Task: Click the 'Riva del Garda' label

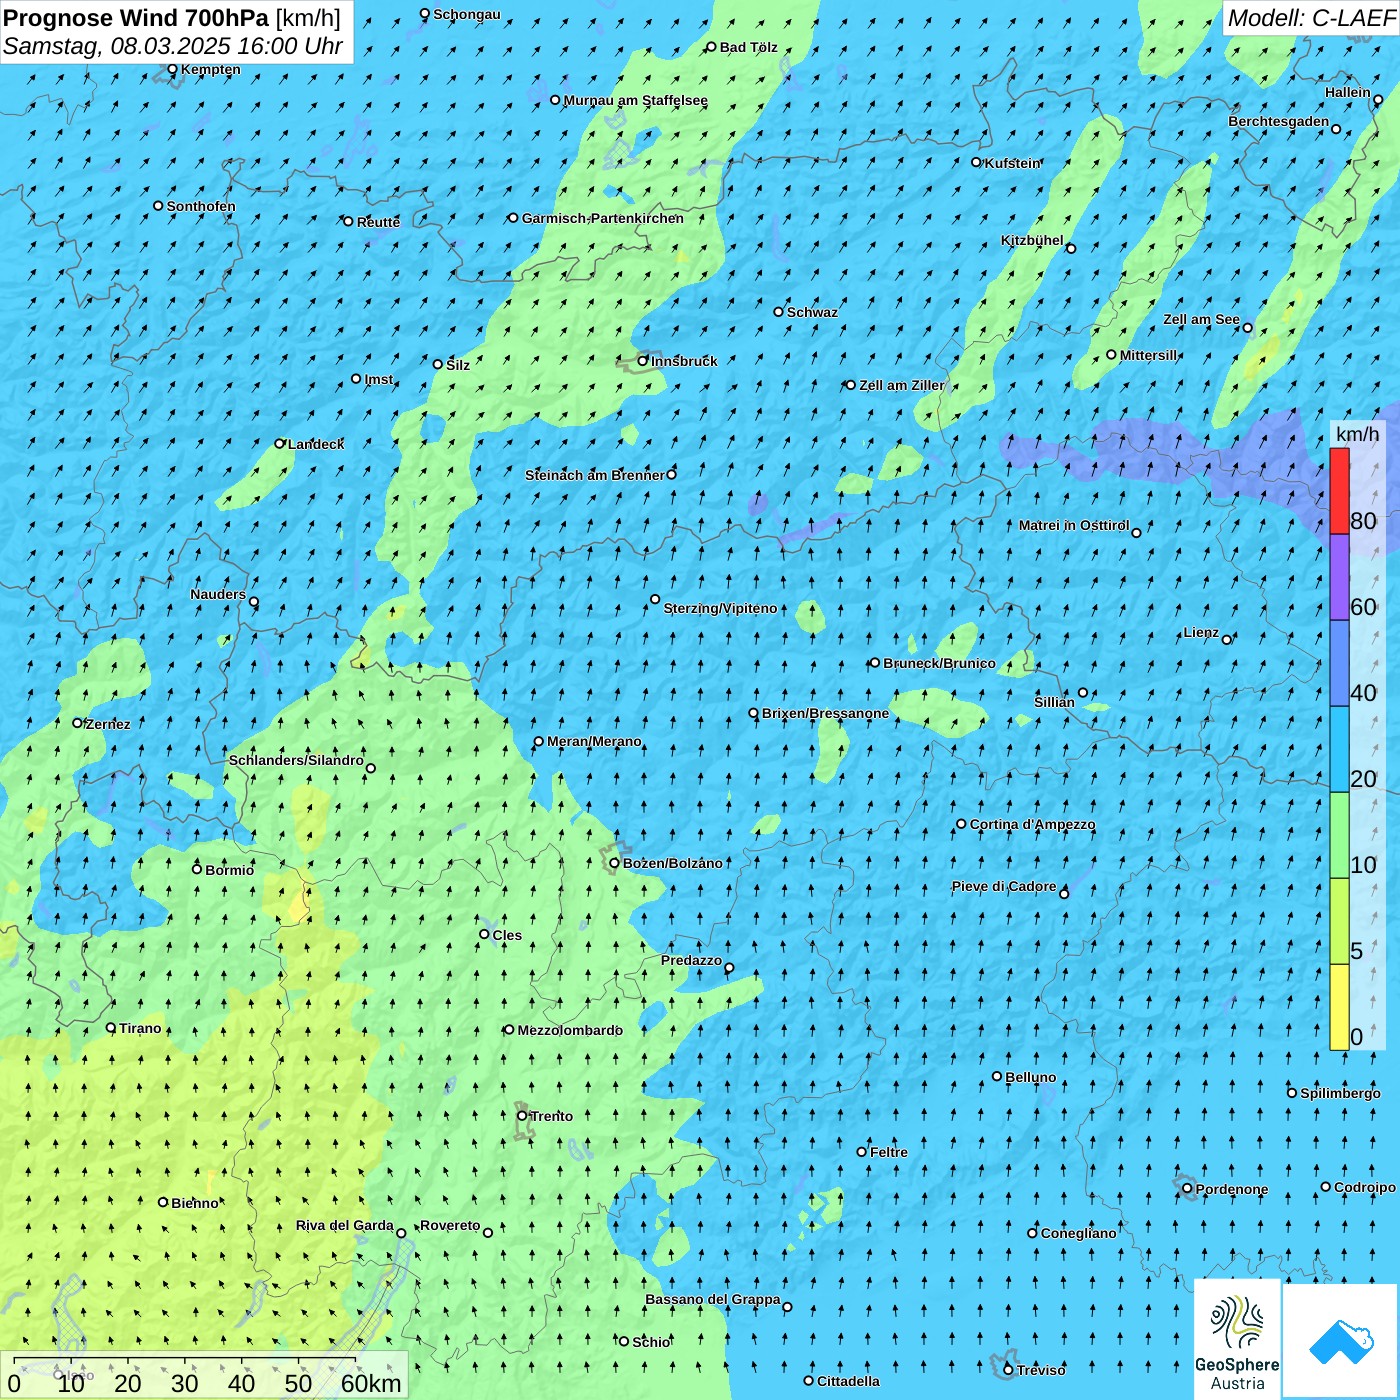Action: coord(344,1225)
